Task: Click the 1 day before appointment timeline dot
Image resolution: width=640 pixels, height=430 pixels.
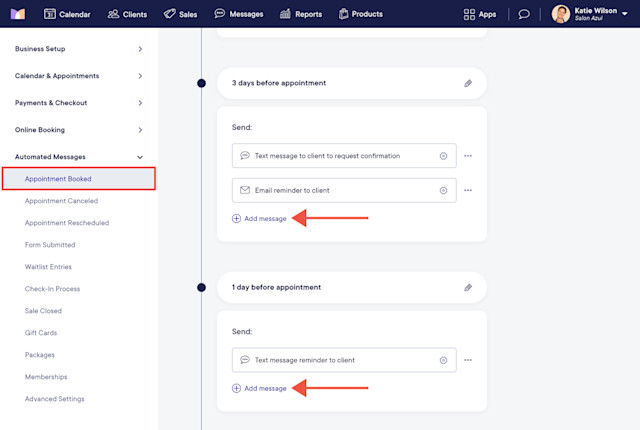Action: click(201, 288)
